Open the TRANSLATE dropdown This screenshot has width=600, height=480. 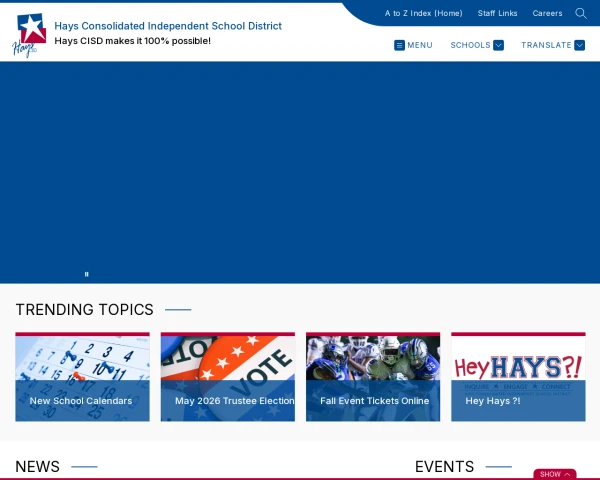click(552, 45)
